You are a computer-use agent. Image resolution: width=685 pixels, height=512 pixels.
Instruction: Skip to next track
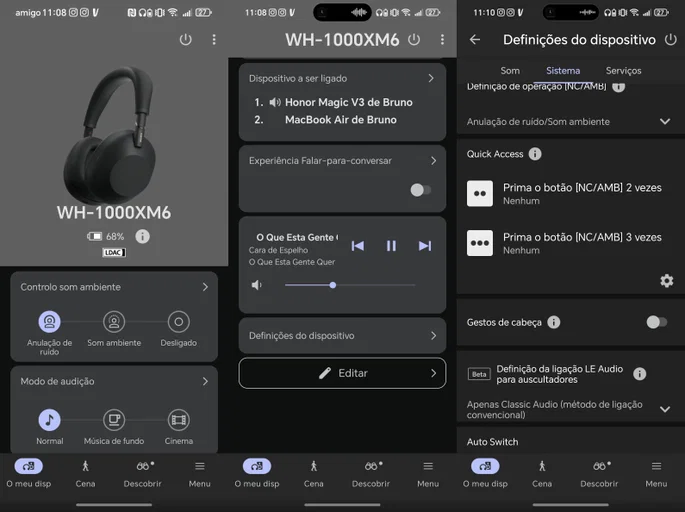pos(425,246)
